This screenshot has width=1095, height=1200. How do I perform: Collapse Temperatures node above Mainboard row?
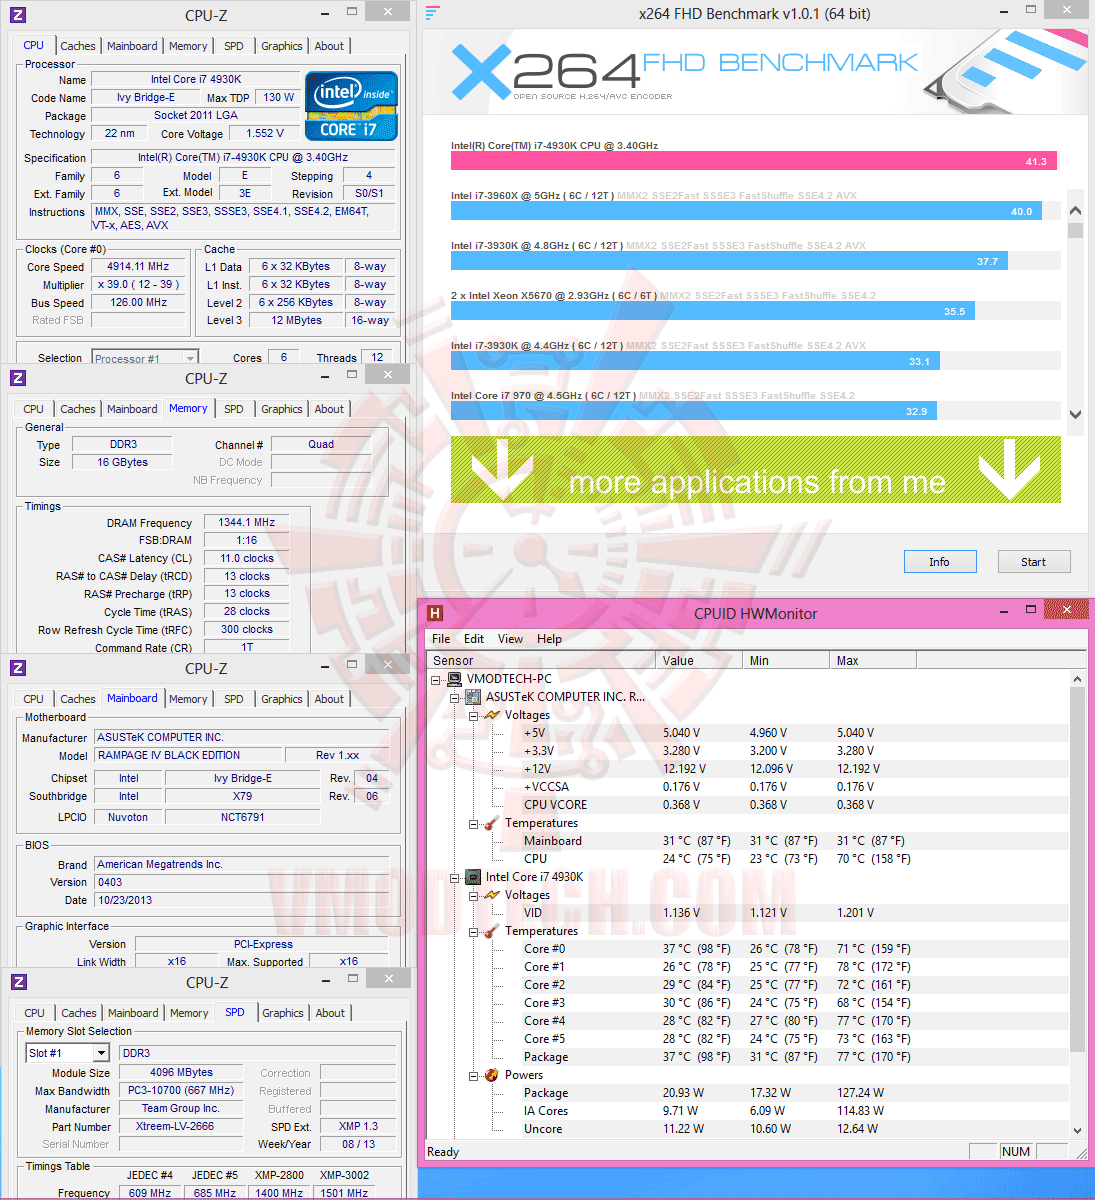[474, 823]
